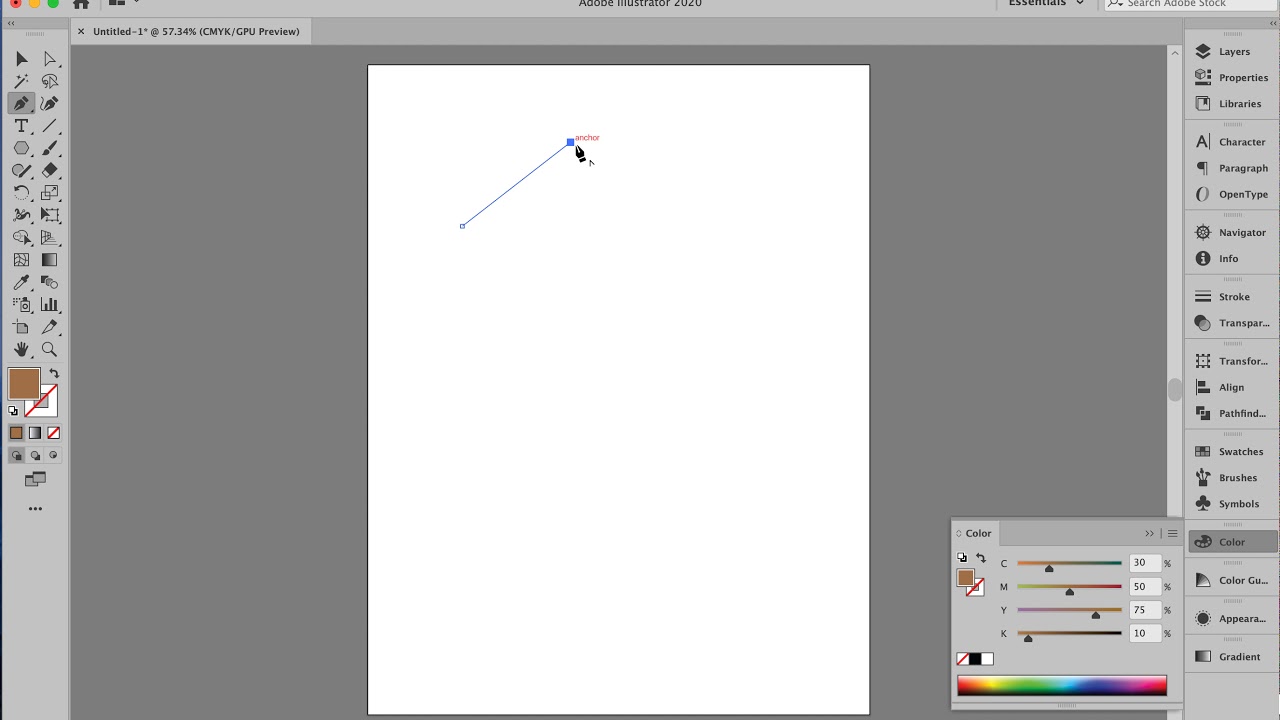Click the Color panel tab
The height and width of the screenshot is (720, 1280).
tap(978, 533)
